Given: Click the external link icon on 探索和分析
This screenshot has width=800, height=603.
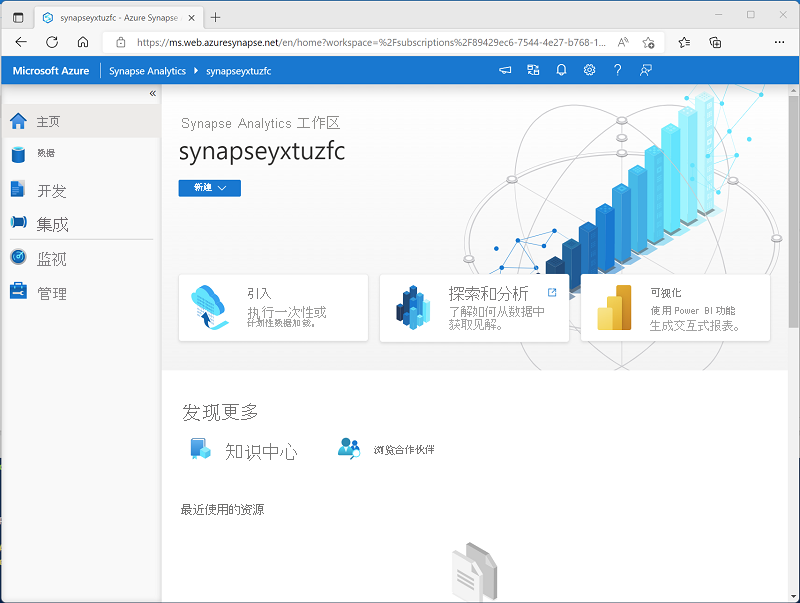Looking at the screenshot, I should coord(552,292).
